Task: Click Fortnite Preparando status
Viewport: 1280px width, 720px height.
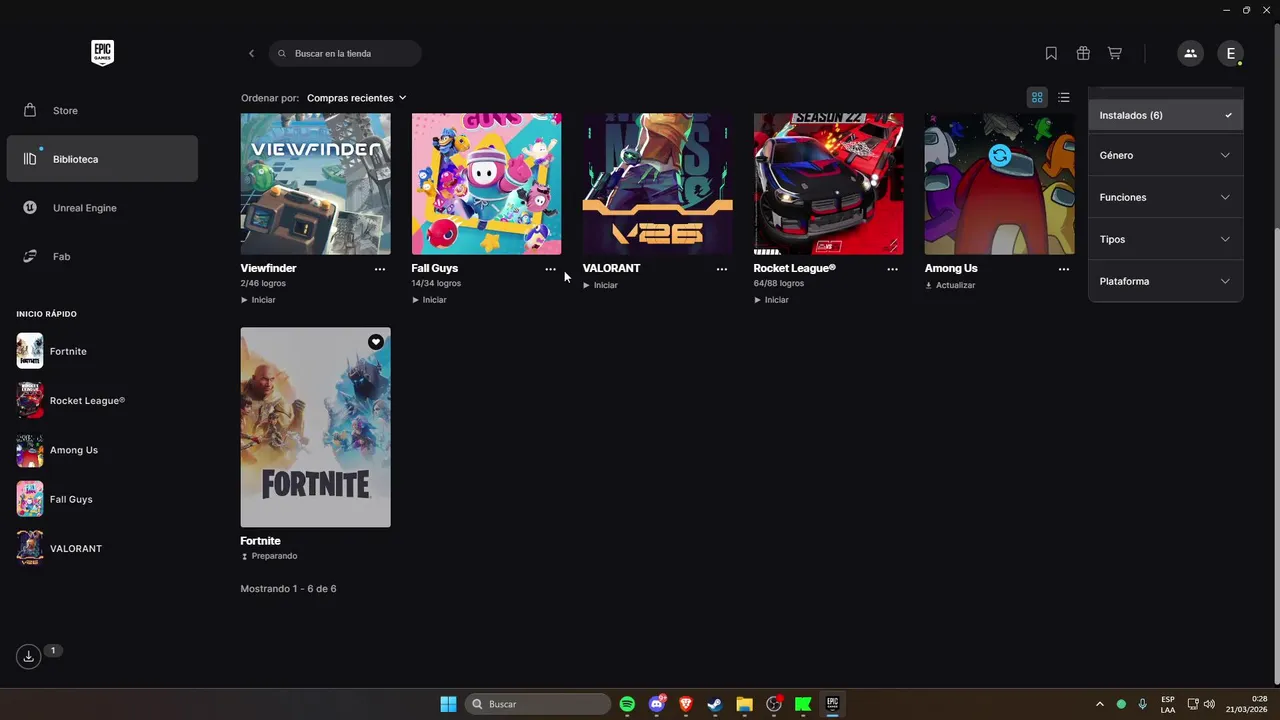Action: point(269,556)
